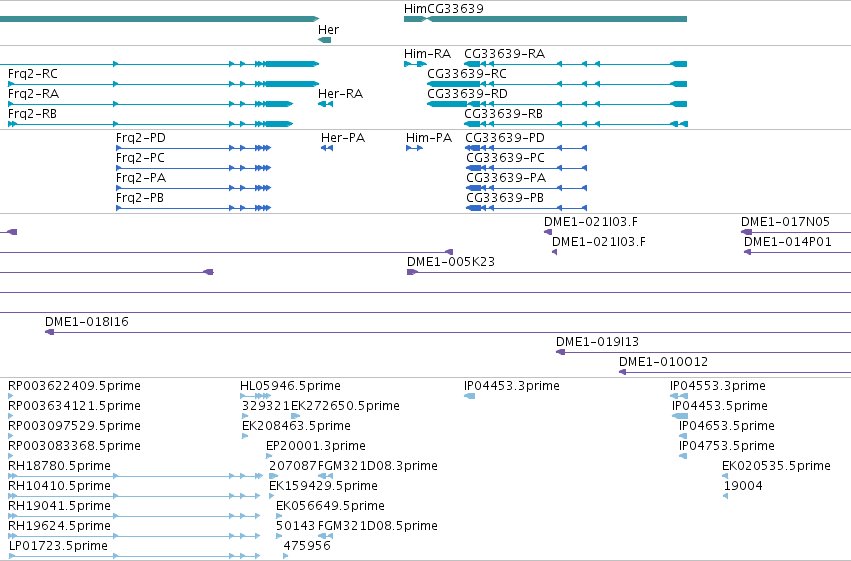This screenshot has height=561, width=851.
Task: Click the CG33639-RC transcript label
Action: (x=467, y=74)
